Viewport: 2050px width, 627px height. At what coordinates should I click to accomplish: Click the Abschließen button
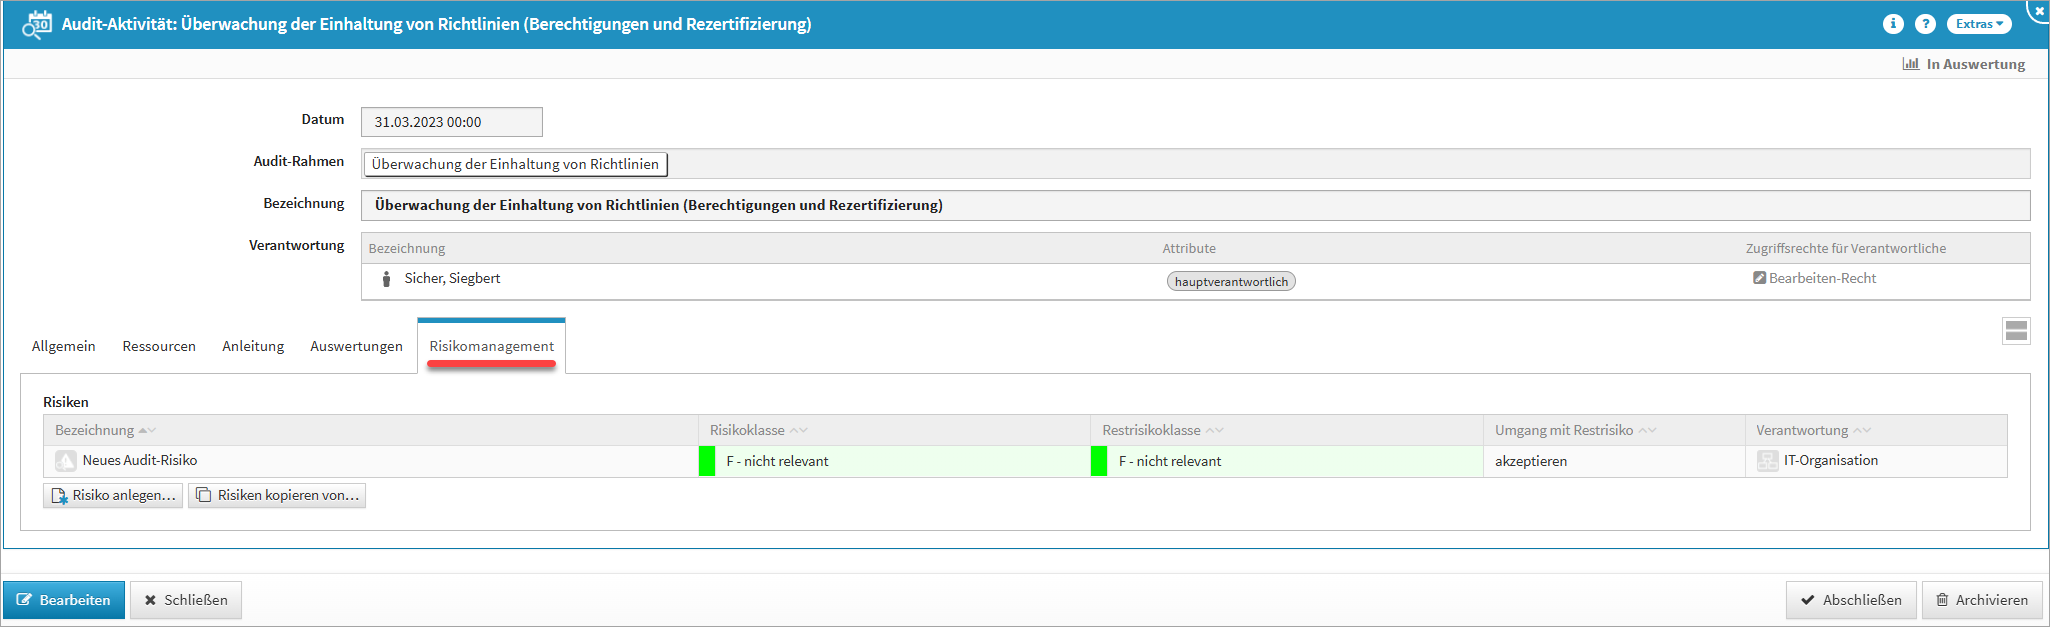(1850, 600)
